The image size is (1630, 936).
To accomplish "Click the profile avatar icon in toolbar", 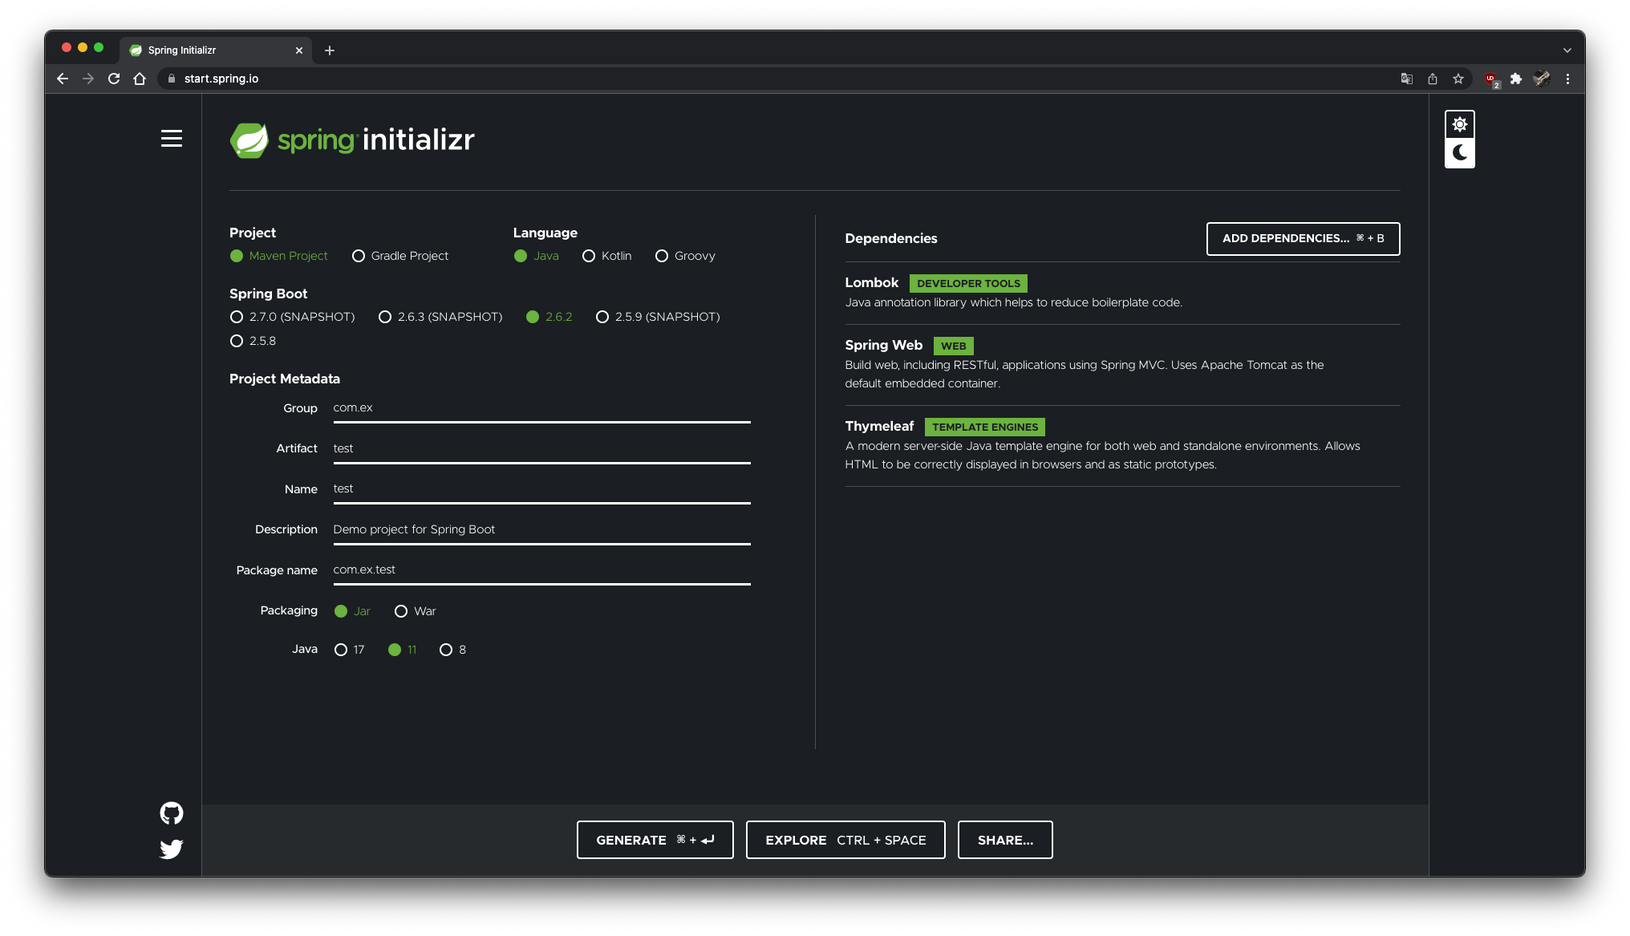I will click(x=1542, y=79).
